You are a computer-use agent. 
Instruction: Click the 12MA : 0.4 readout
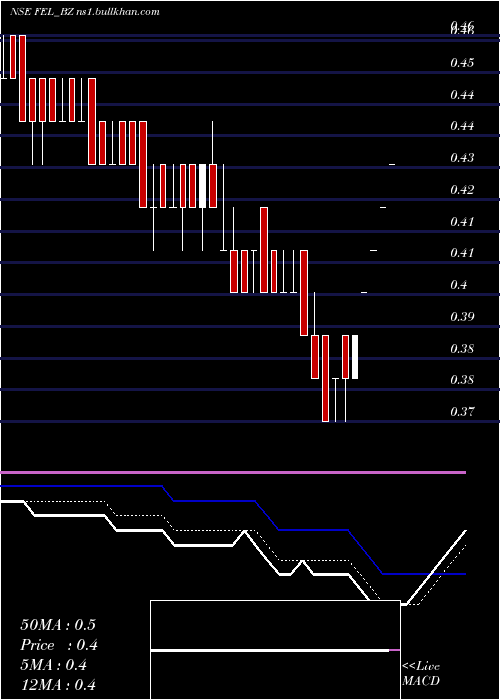58,685
